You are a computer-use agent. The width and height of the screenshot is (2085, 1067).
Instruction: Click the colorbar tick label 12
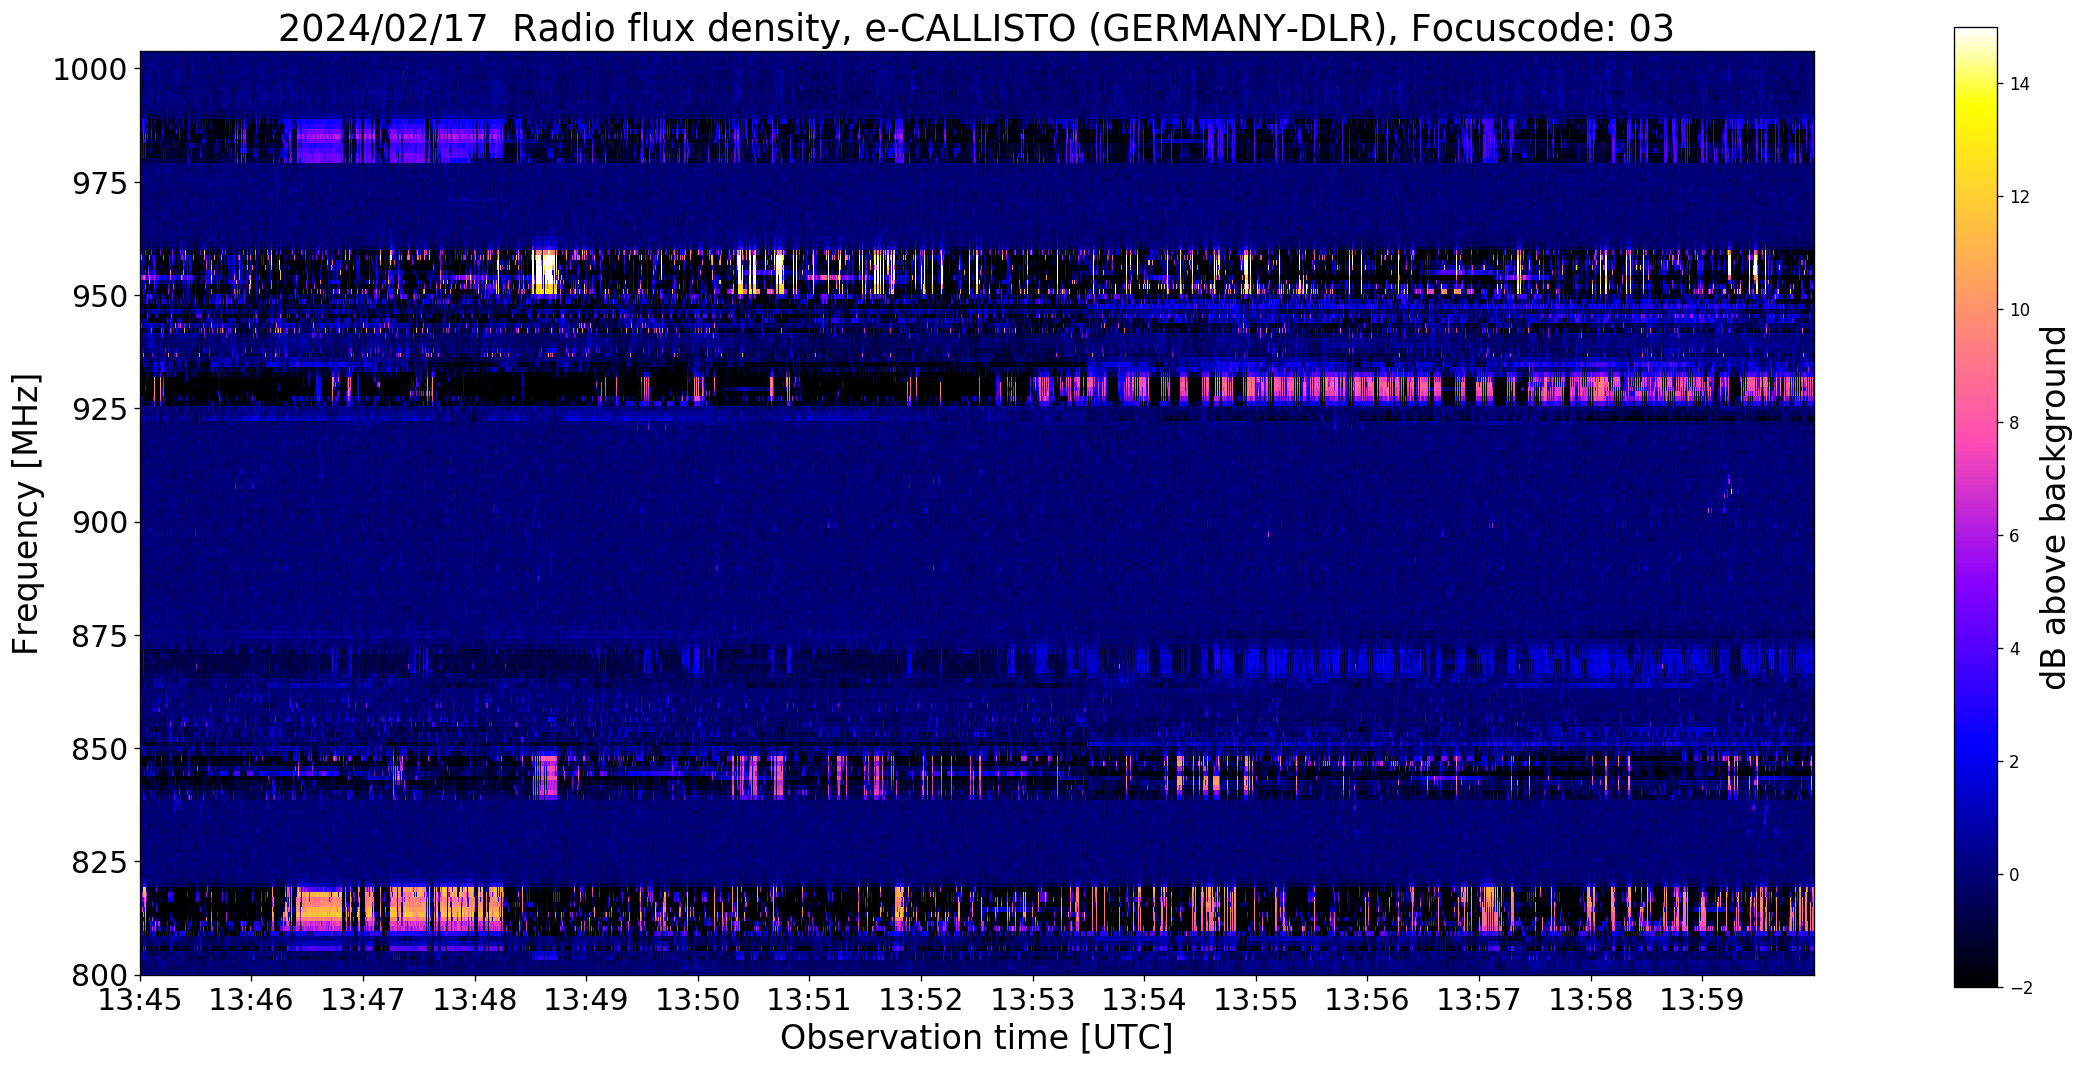[x=2019, y=197]
